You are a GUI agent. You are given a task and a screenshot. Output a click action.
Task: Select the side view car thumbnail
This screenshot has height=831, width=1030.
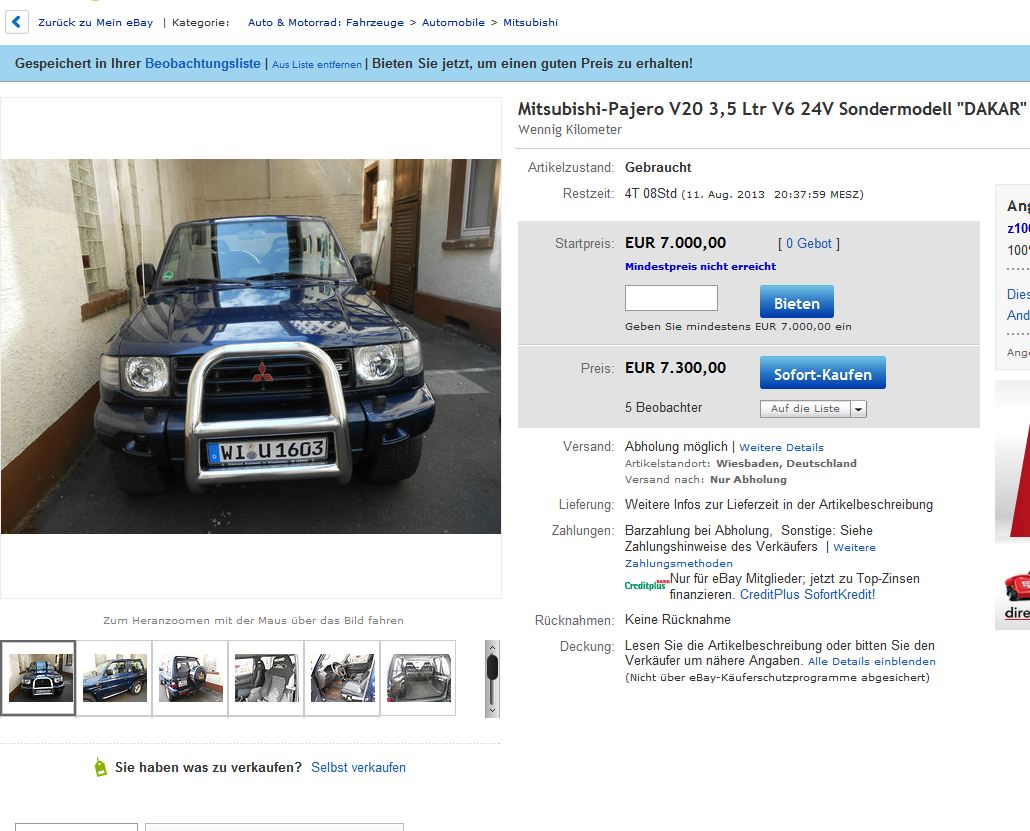tap(114, 678)
